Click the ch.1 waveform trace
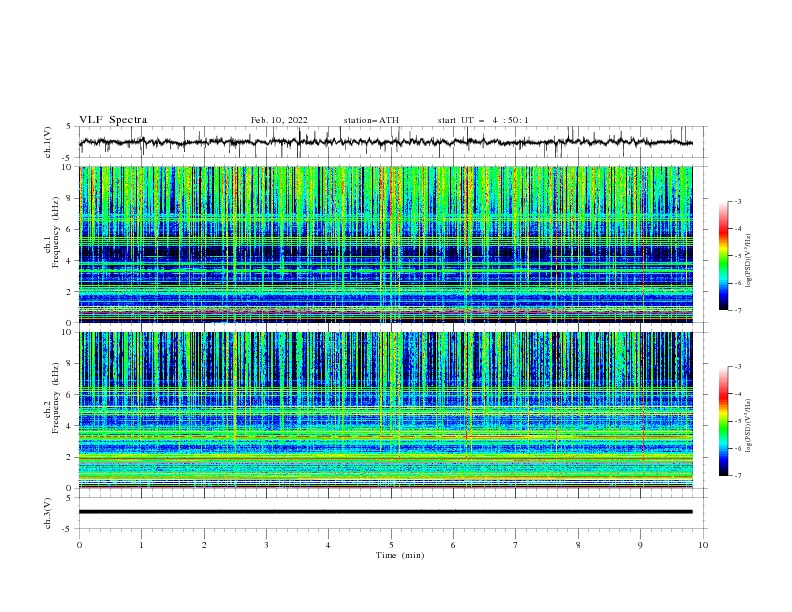This screenshot has height=612, width=792. (x=385, y=142)
